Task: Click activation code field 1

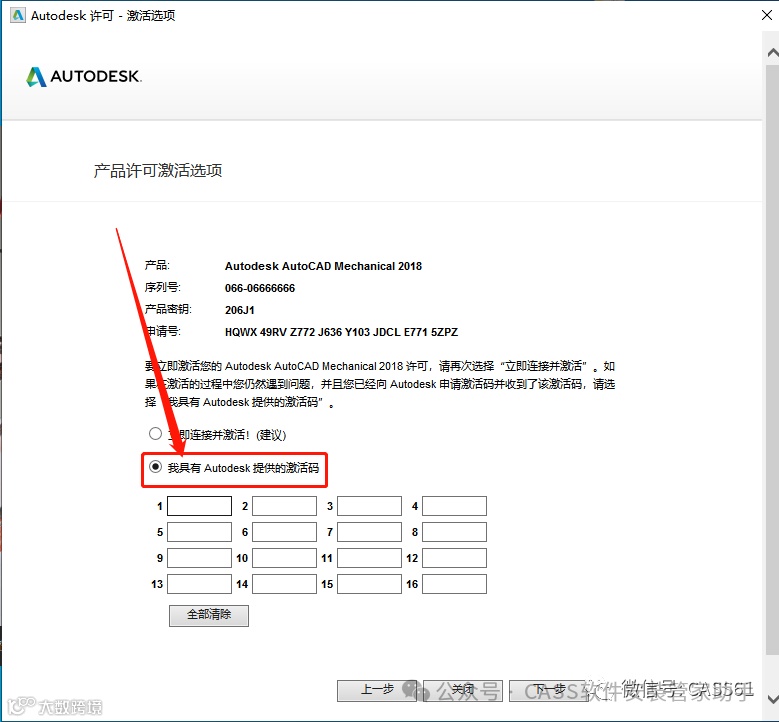Action: pos(199,506)
